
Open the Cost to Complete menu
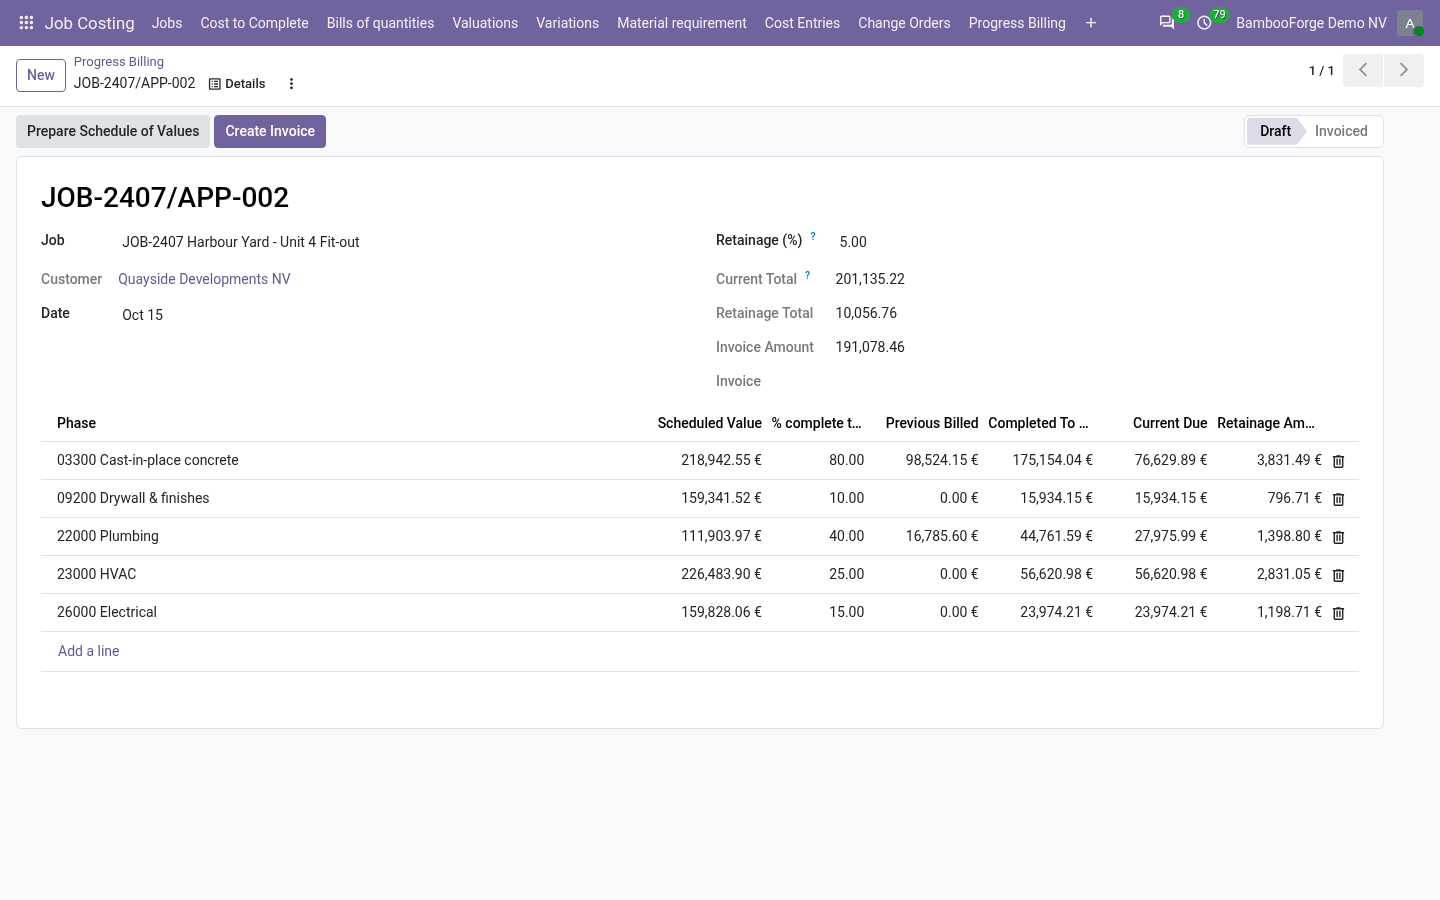[254, 23]
